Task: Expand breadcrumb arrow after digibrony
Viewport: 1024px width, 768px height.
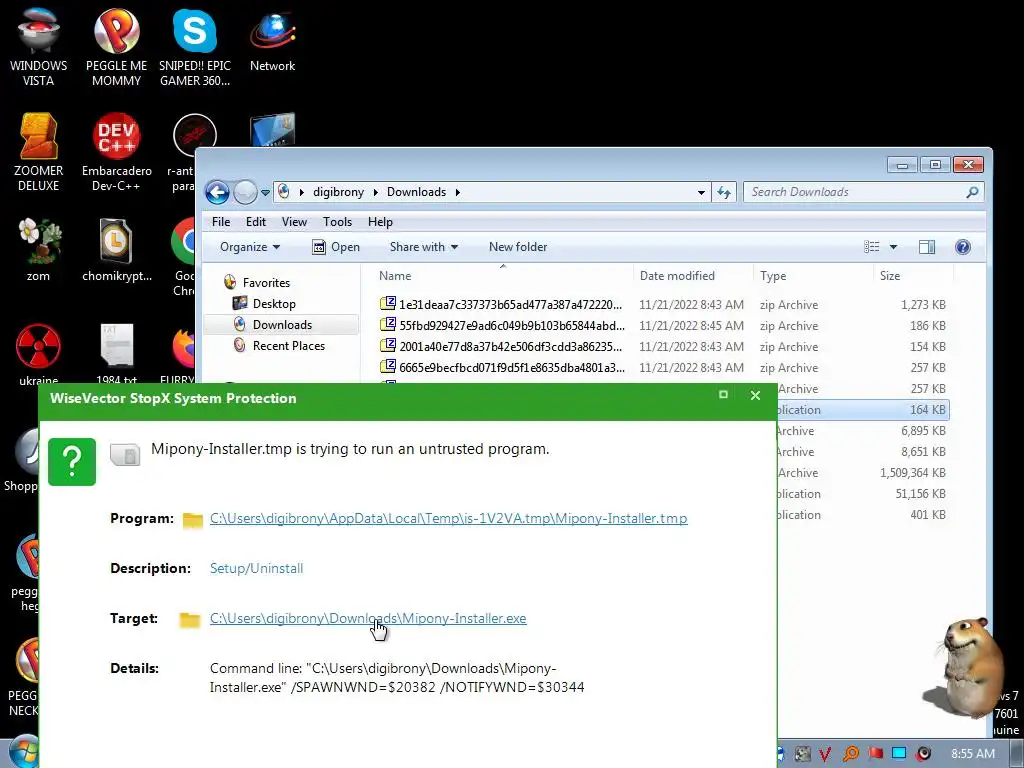Action: point(376,192)
